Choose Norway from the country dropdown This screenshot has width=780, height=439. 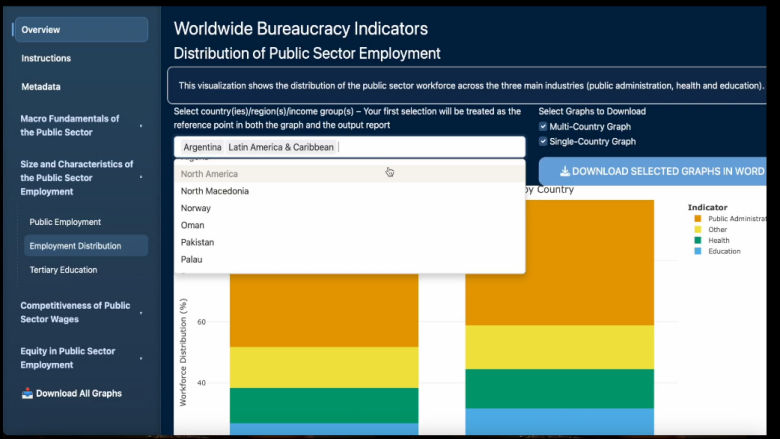(195, 208)
